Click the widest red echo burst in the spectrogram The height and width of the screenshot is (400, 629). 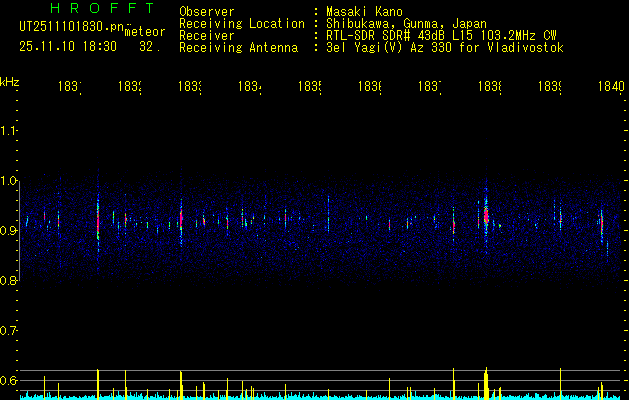coord(486,215)
